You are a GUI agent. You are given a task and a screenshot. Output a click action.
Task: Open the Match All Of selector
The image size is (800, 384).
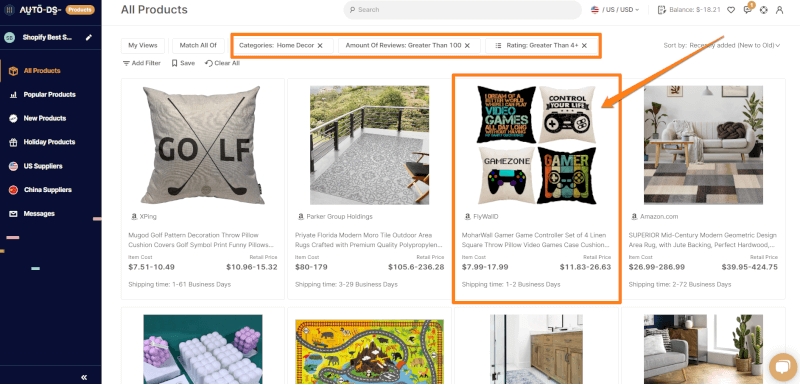click(x=198, y=45)
